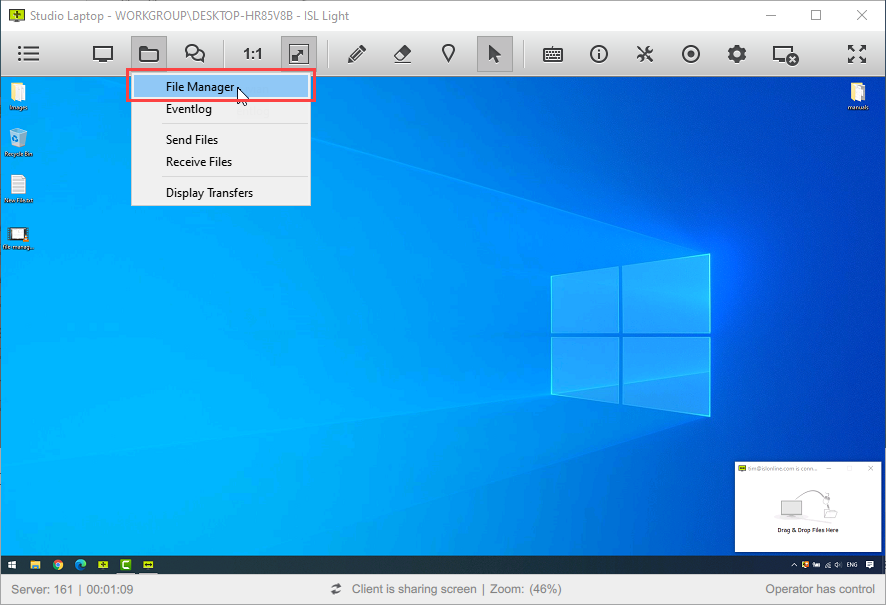
Task: Open the tools wrench icon
Action: pyautogui.click(x=645, y=54)
